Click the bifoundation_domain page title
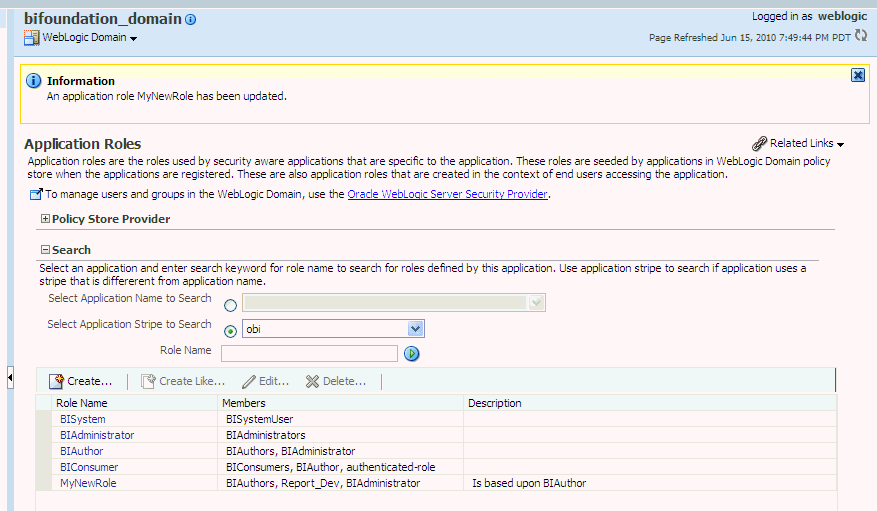The height and width of the screenshot is (511, 877). click(103, 19)
